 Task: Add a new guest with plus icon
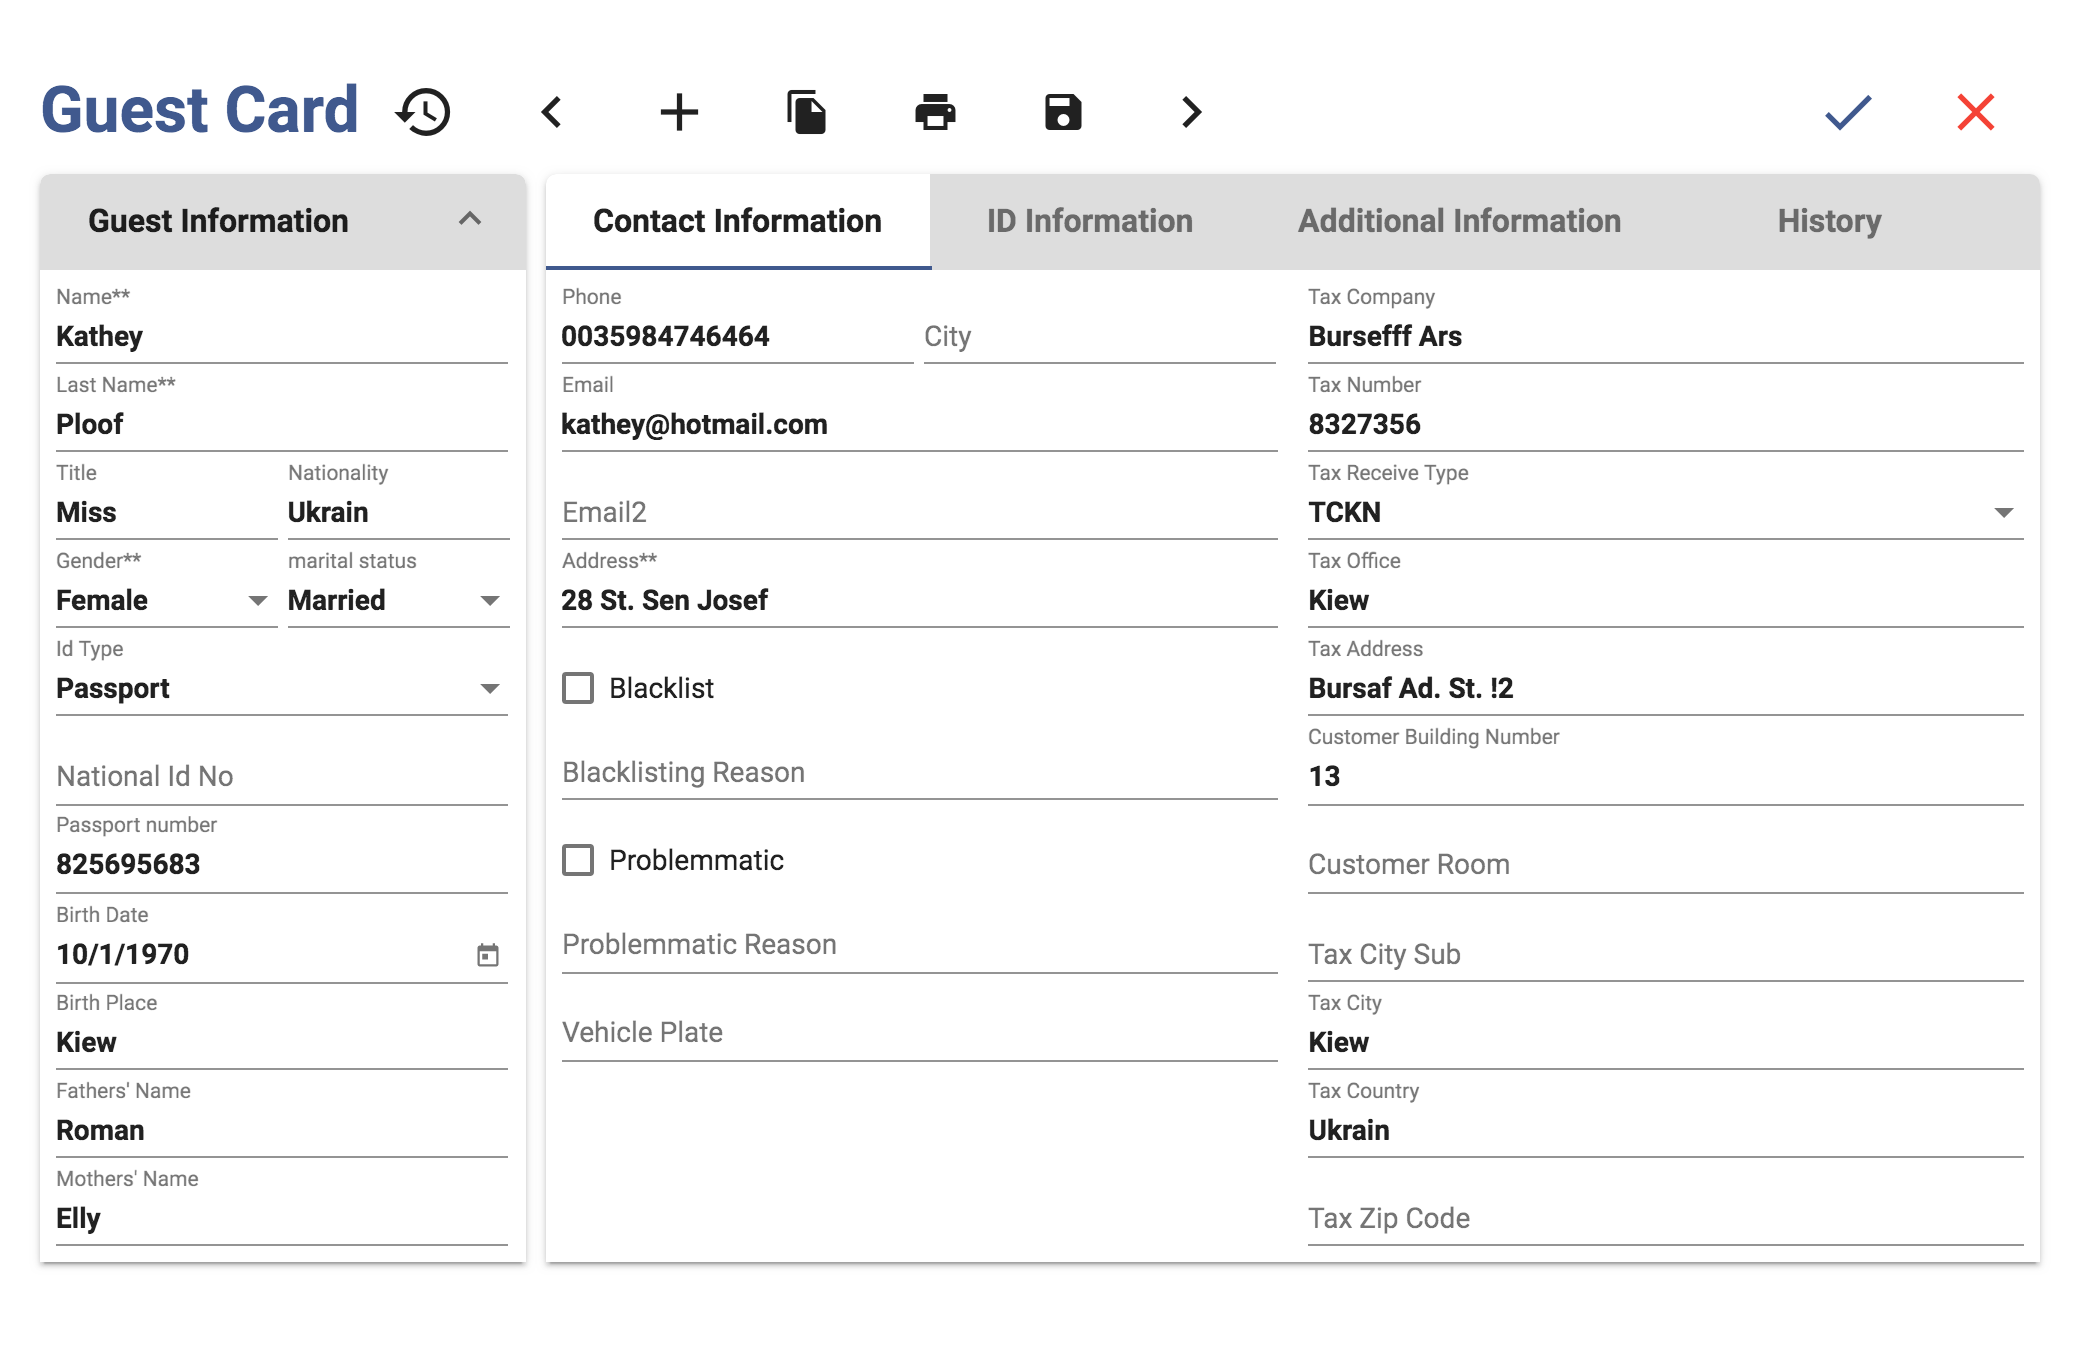[679, 112]
